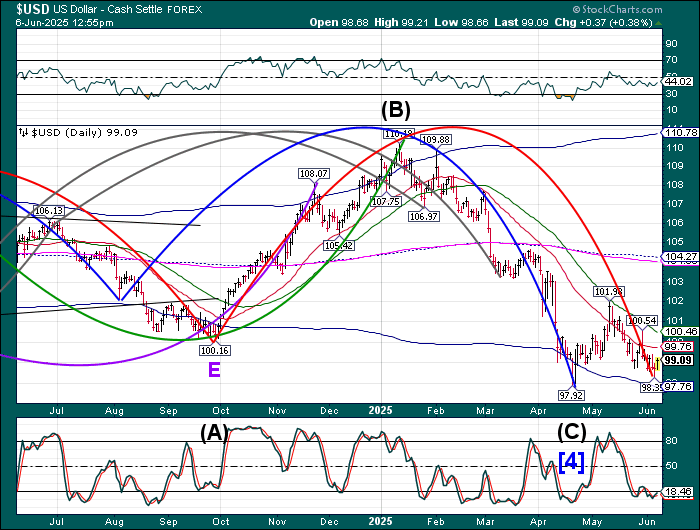Click the blue [4] wave annotation
The width and height of the screenshot is (700, 530).
coord(571,463)
